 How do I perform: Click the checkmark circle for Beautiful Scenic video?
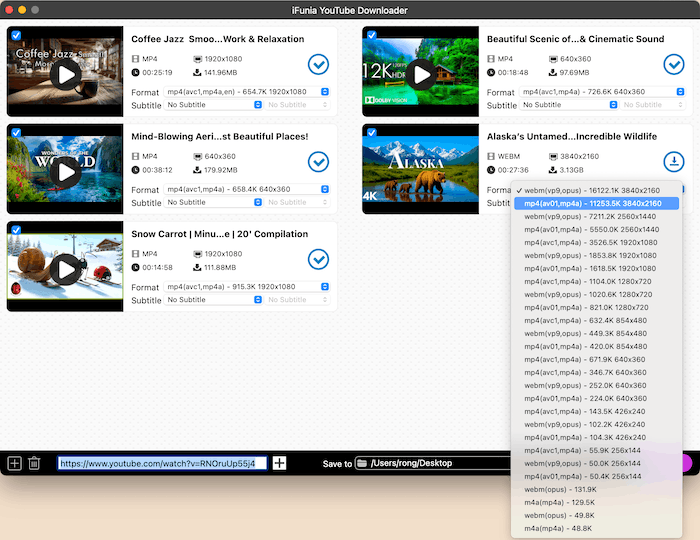pos(674,65)
